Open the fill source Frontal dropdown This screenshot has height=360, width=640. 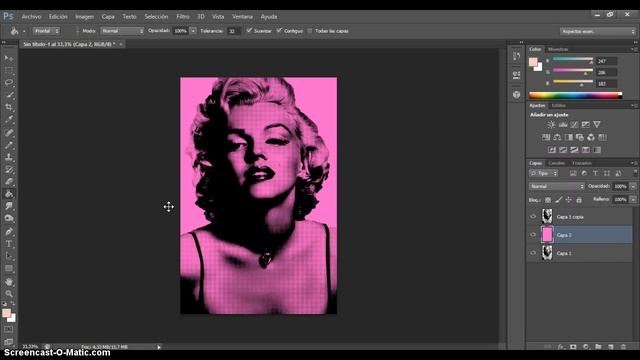click(x=46, y=31)
